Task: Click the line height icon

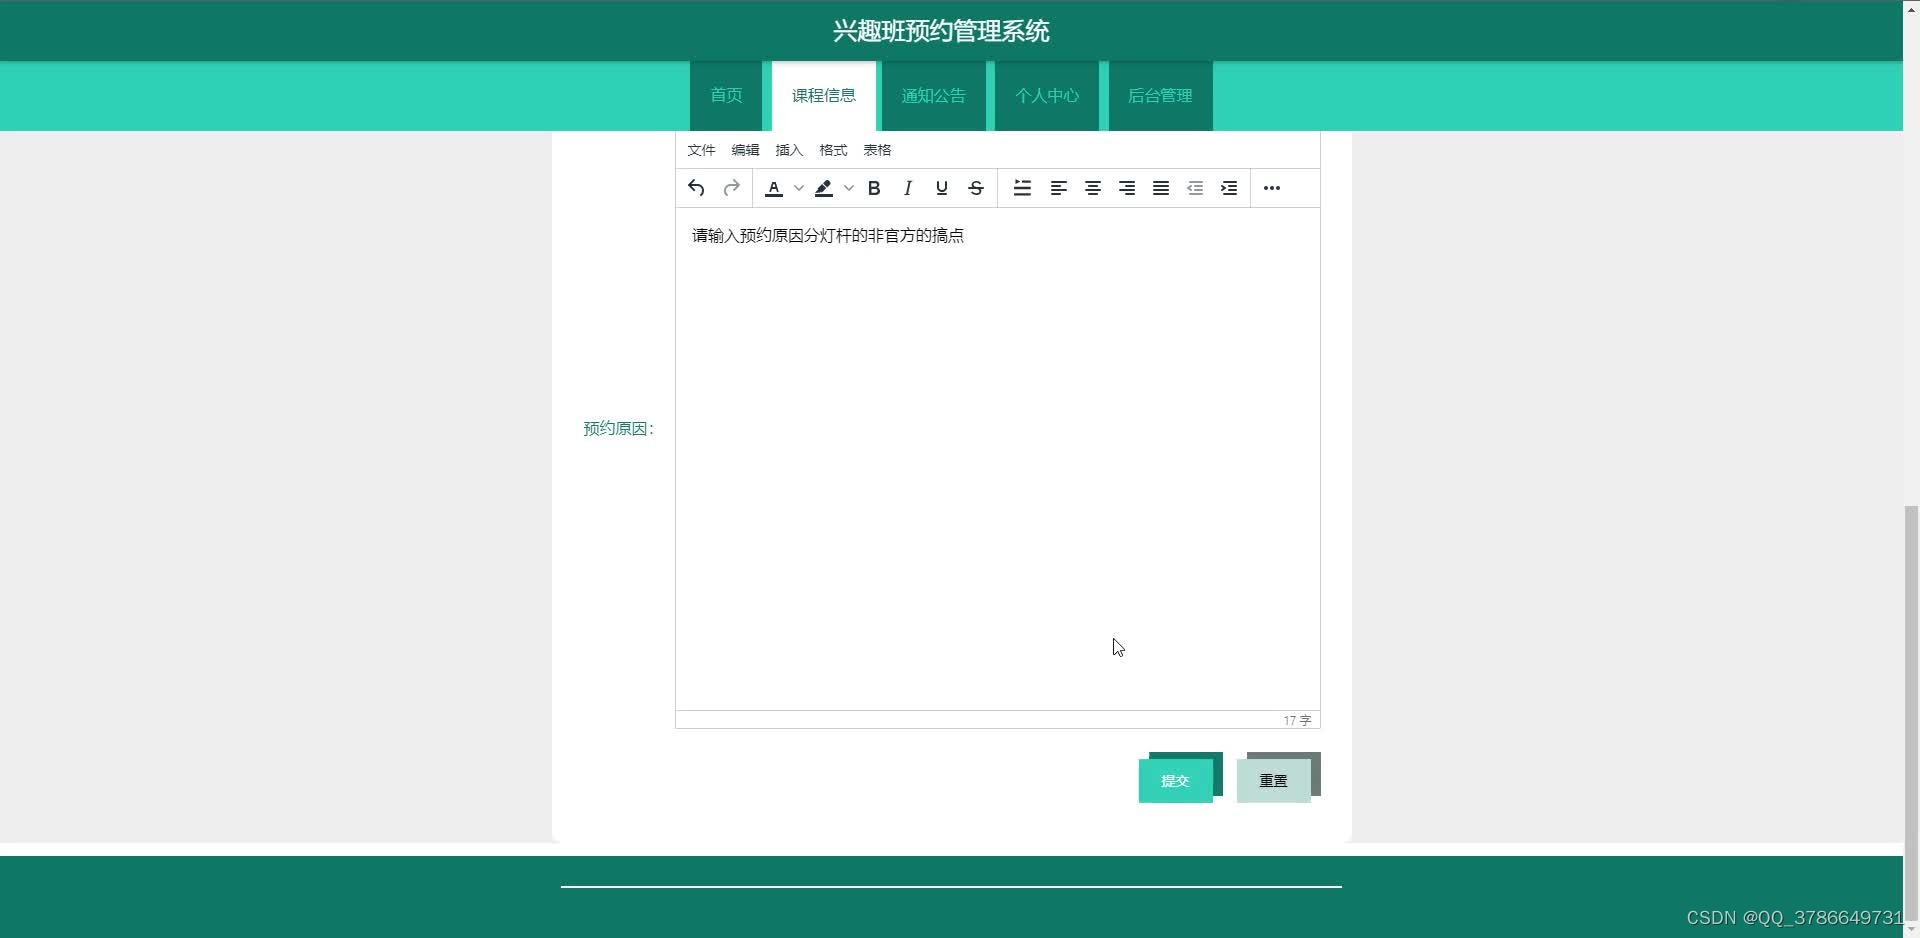Action: point(1022,188)
